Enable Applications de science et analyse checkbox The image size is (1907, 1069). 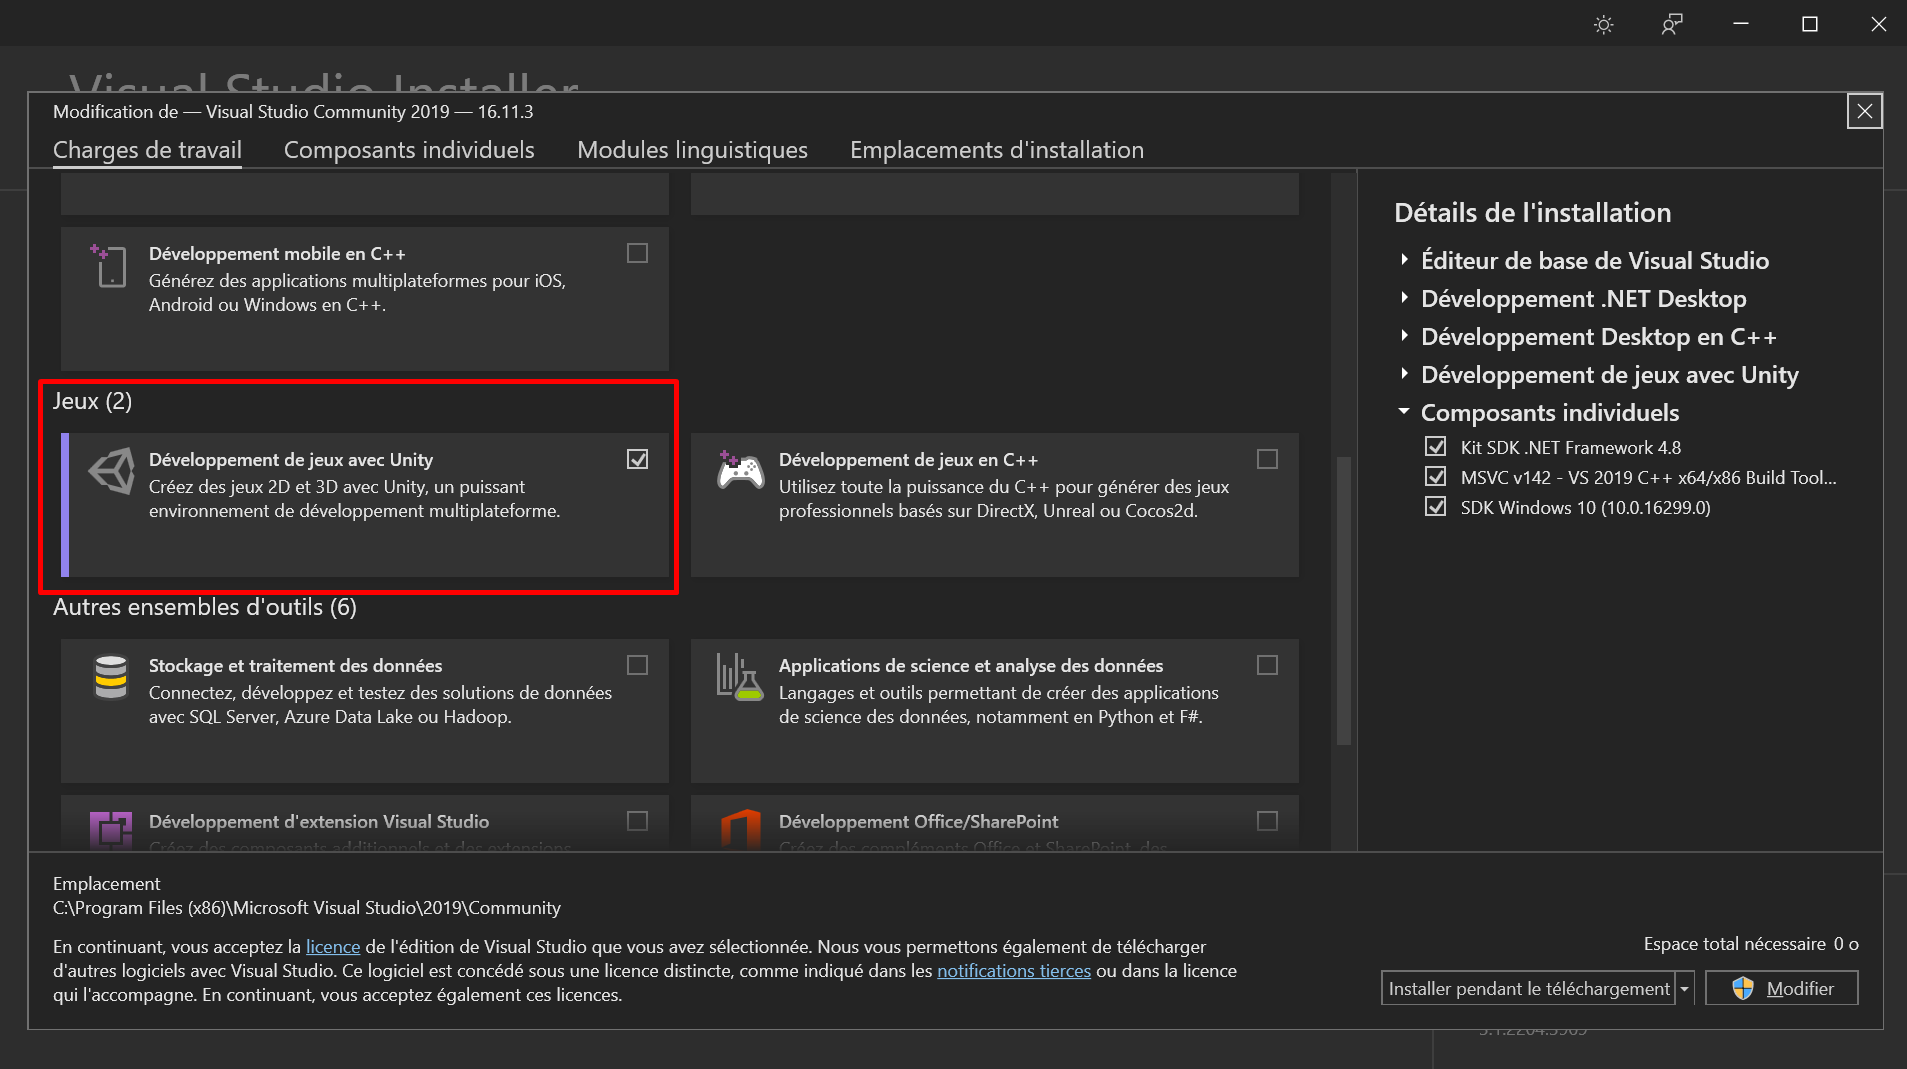(x=1267, y=665)
